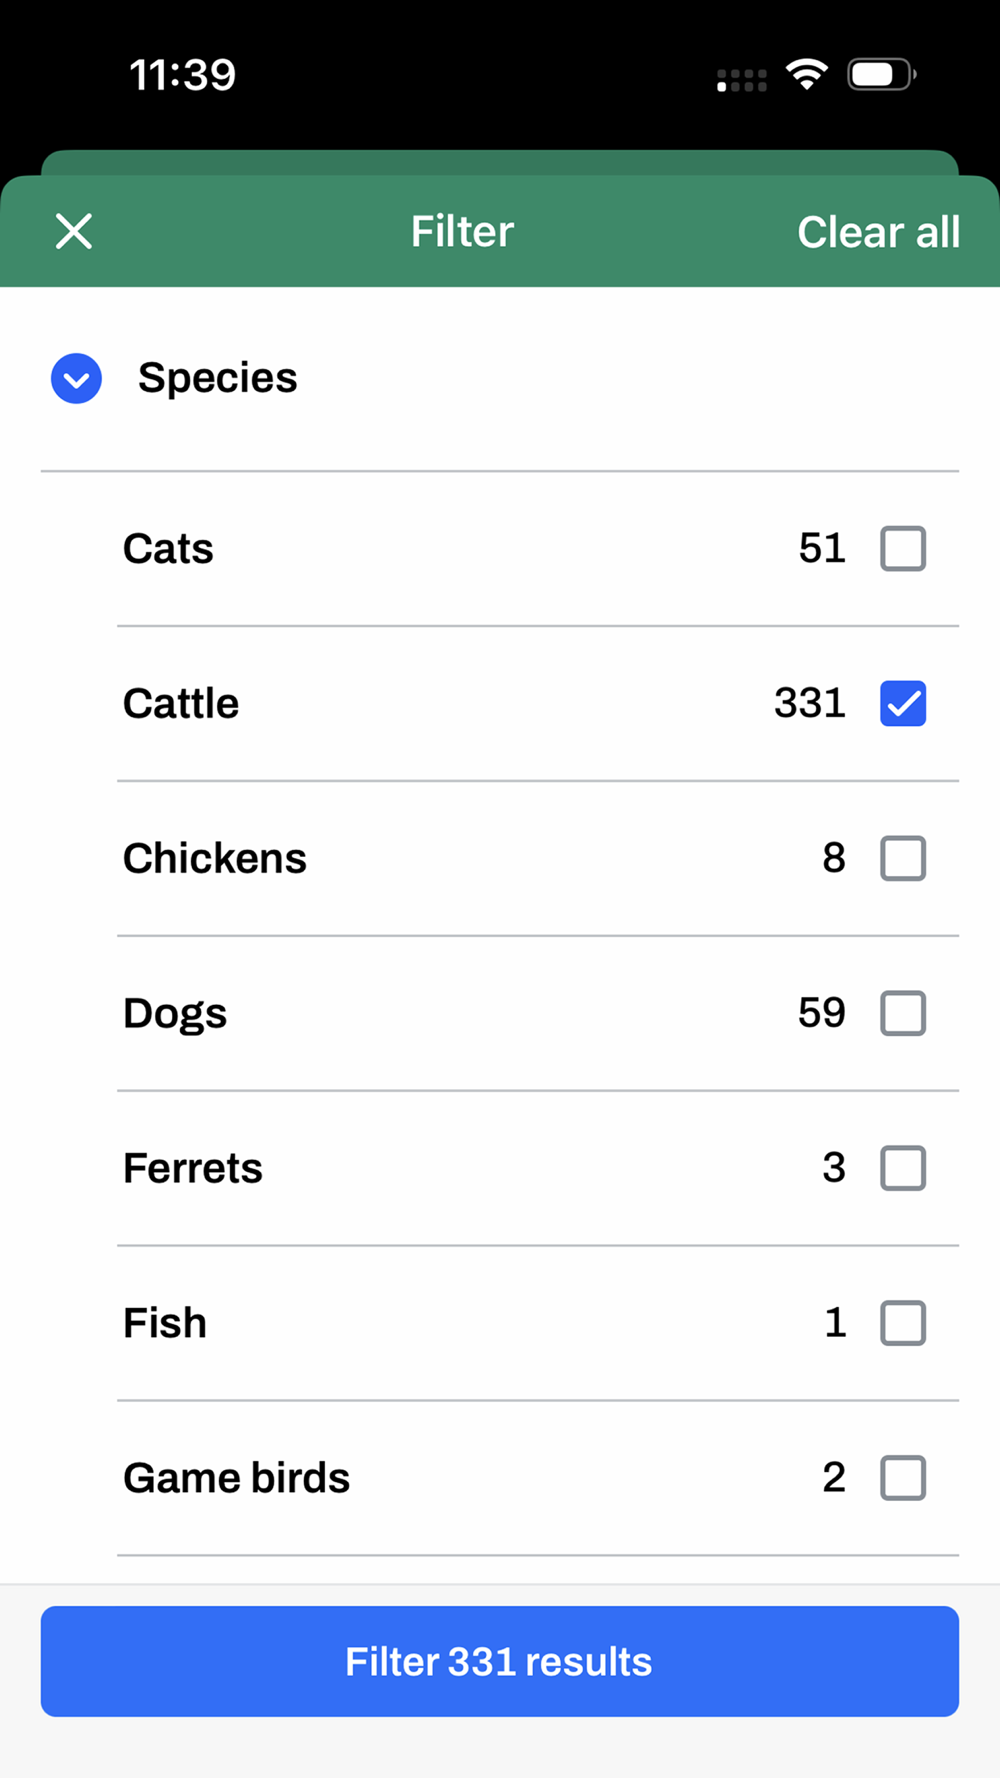
Task: Check the Cats checkbox
Action: [902, 548]
